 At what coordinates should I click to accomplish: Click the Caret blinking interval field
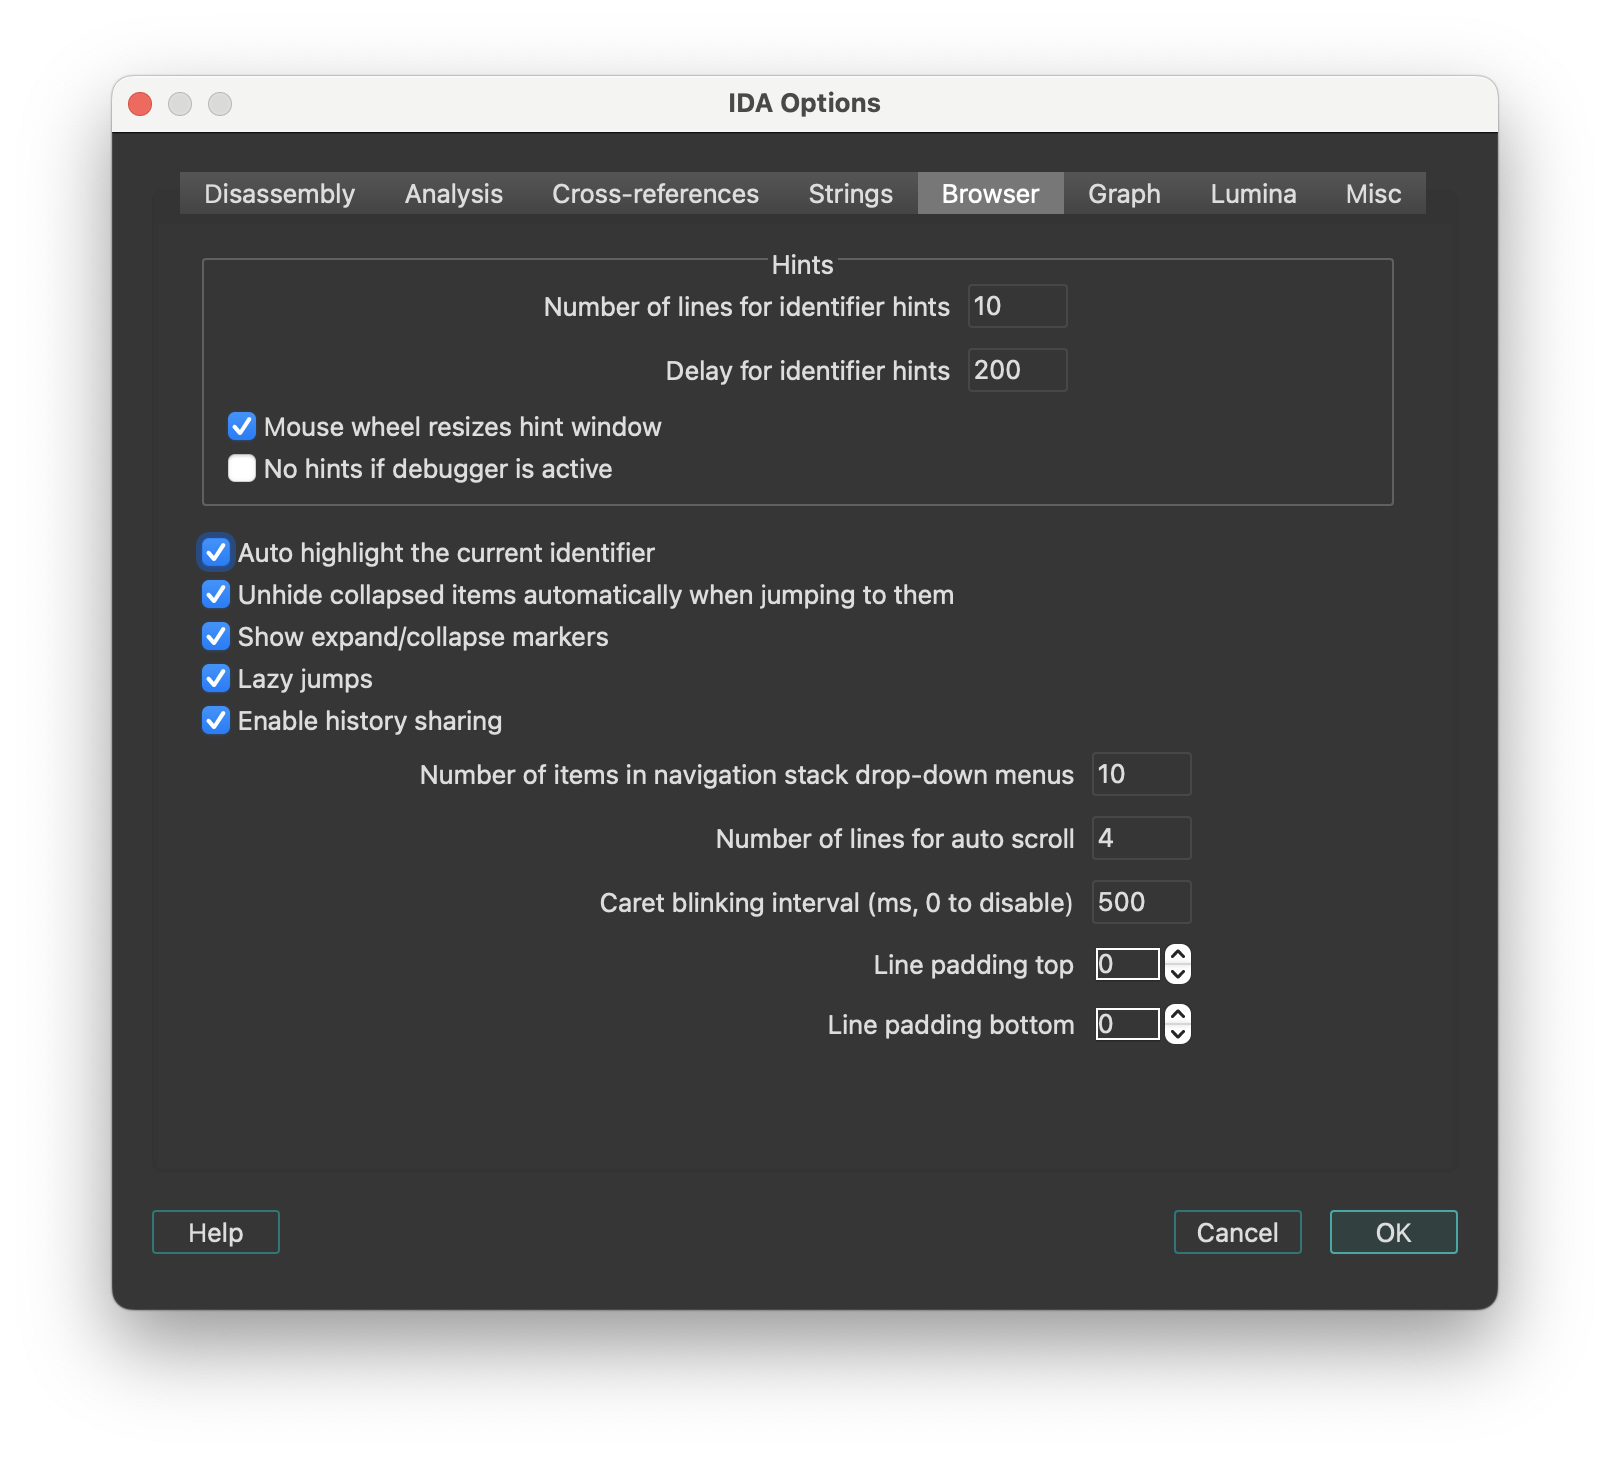pos(1140,902)
